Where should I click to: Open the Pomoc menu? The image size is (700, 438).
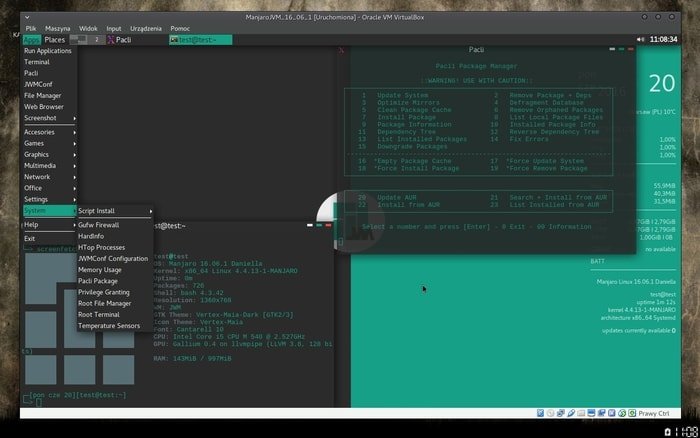(x=180, y=29)
